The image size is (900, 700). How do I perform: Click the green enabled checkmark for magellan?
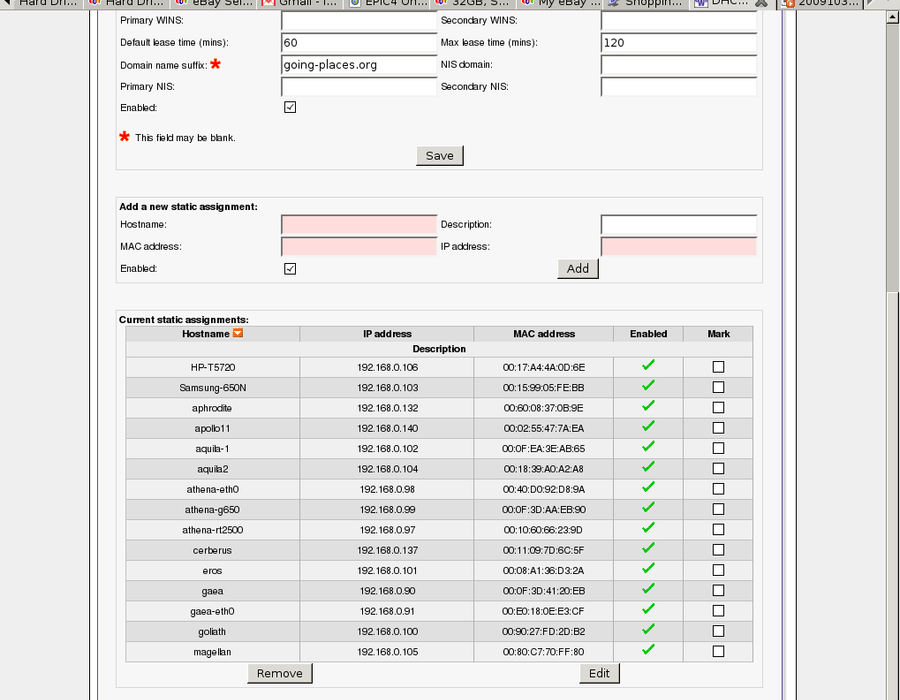pyautogui.click(x=648, y=650)
